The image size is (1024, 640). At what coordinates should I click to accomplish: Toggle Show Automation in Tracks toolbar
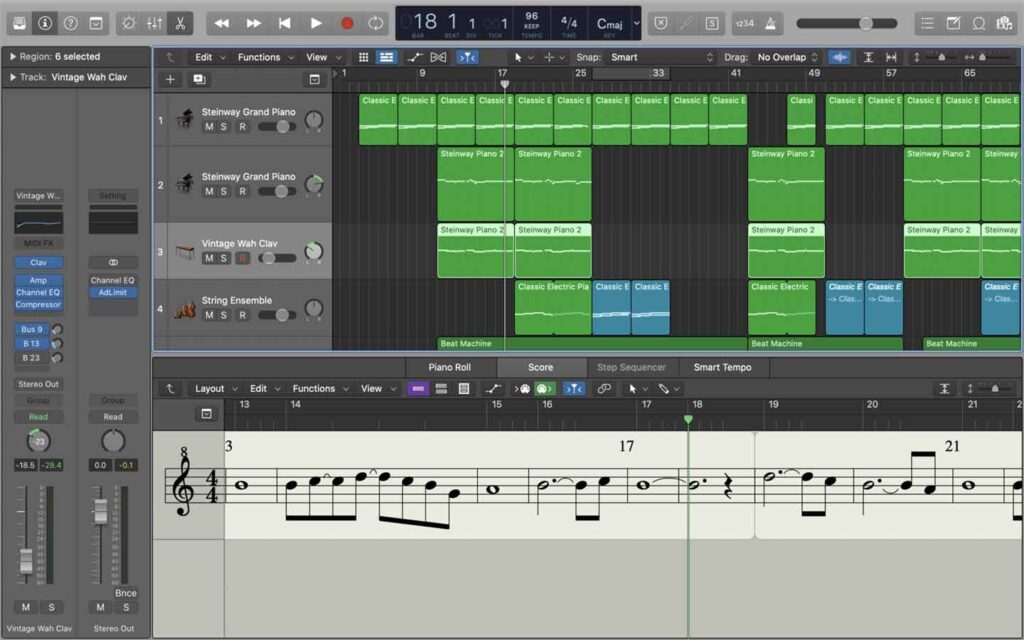click(x=414, y=57)
